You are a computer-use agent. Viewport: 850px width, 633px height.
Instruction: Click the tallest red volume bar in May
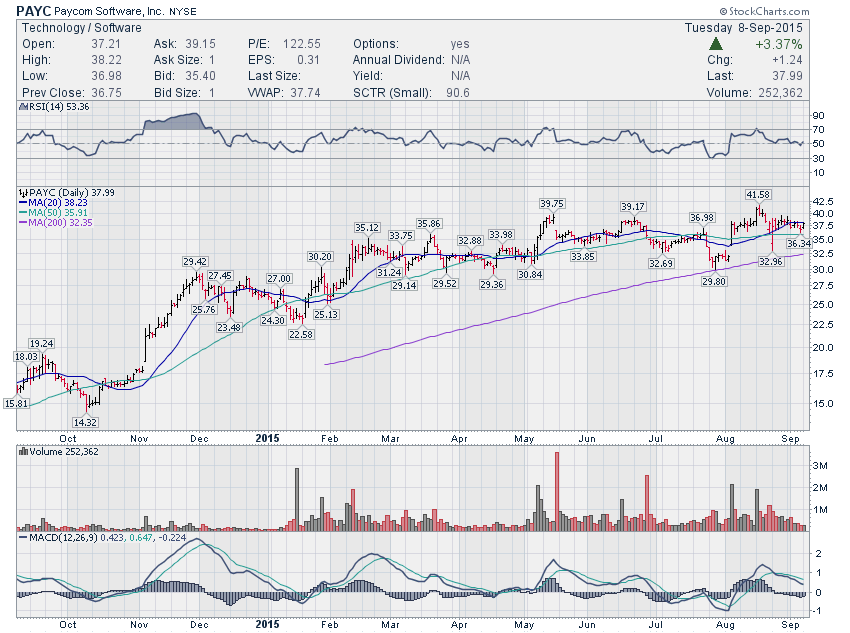click(557, 491)
